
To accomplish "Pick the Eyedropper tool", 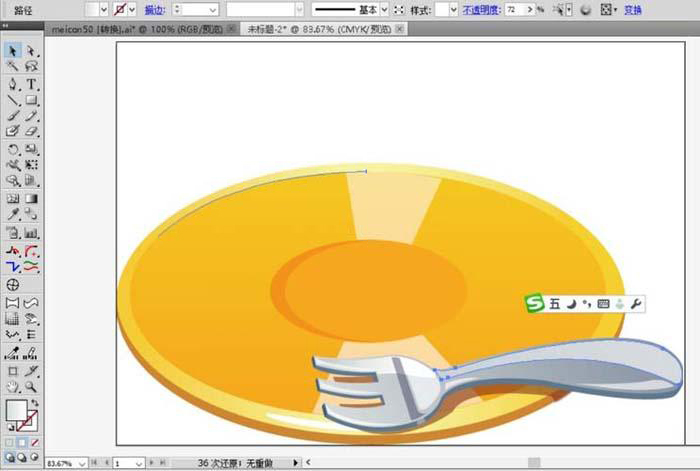I will (12, 214).
